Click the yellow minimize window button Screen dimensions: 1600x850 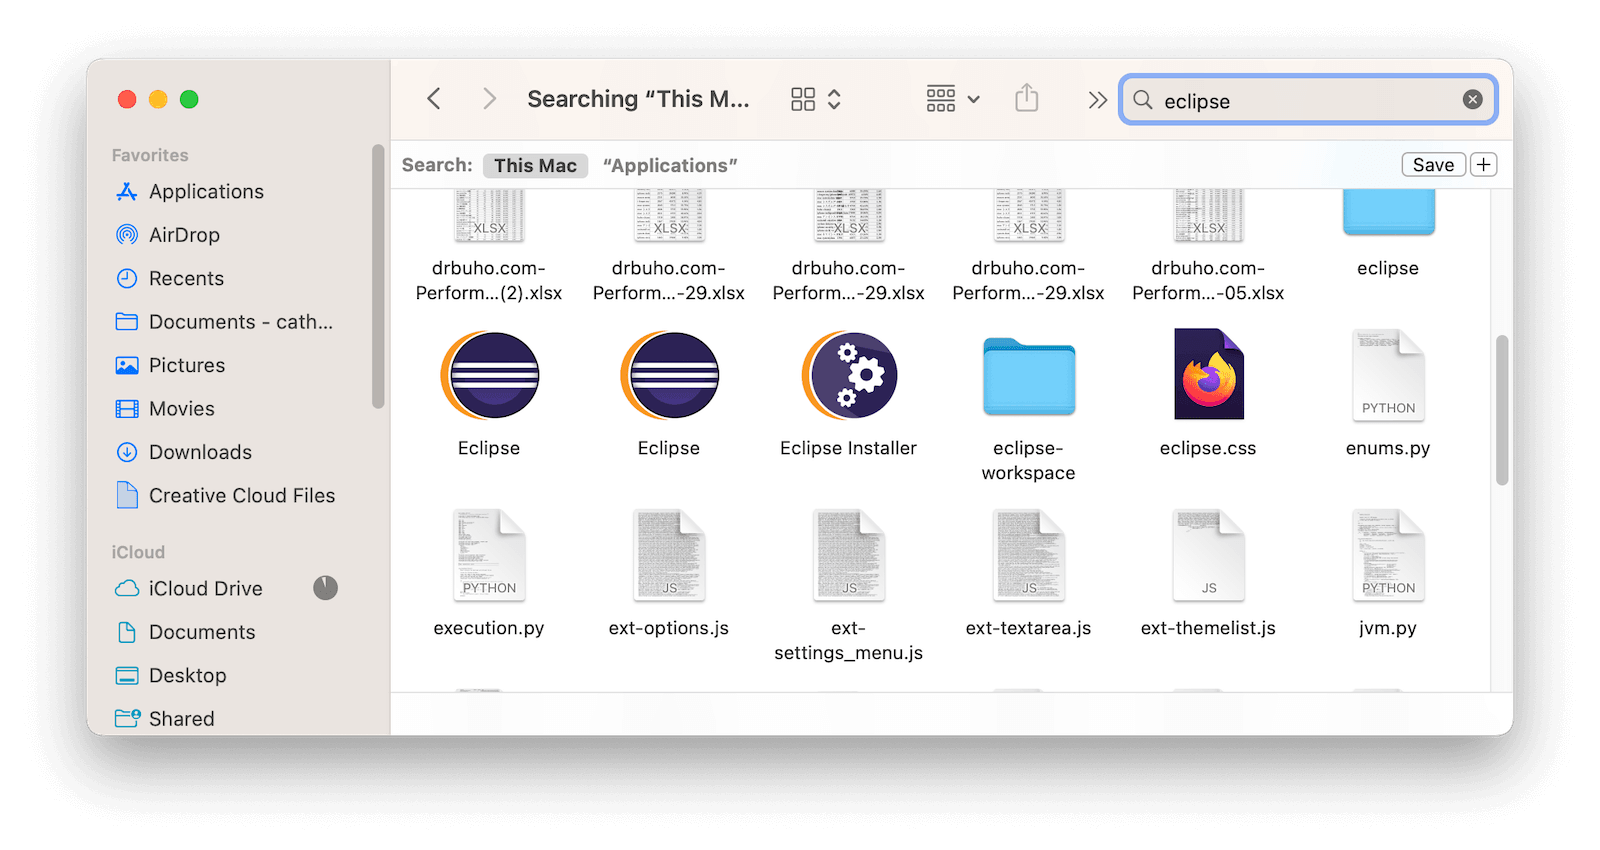click(158, 99)
